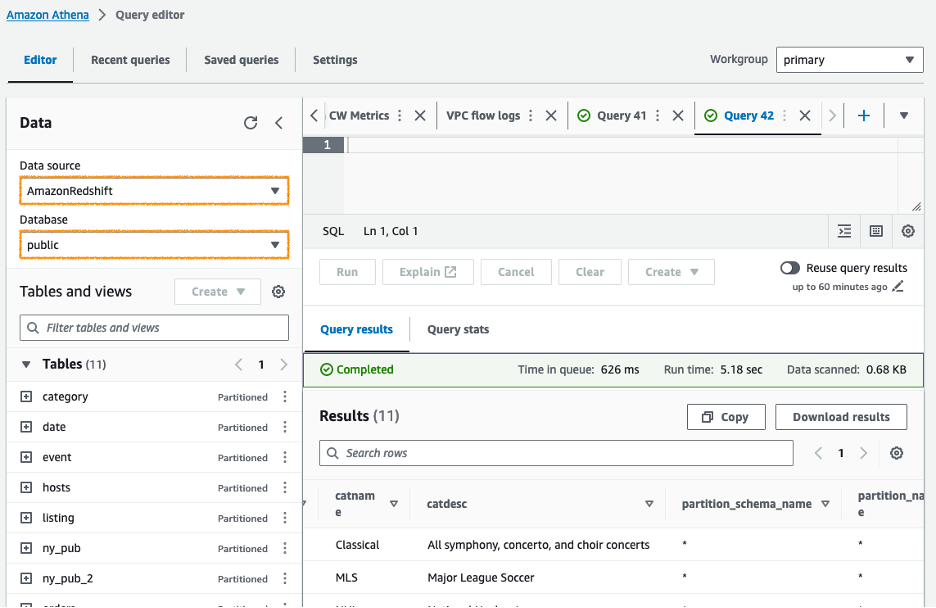Switch to Query stats tab
The width and height of the screenshot is (936, 608).
(x=458, y=330)
